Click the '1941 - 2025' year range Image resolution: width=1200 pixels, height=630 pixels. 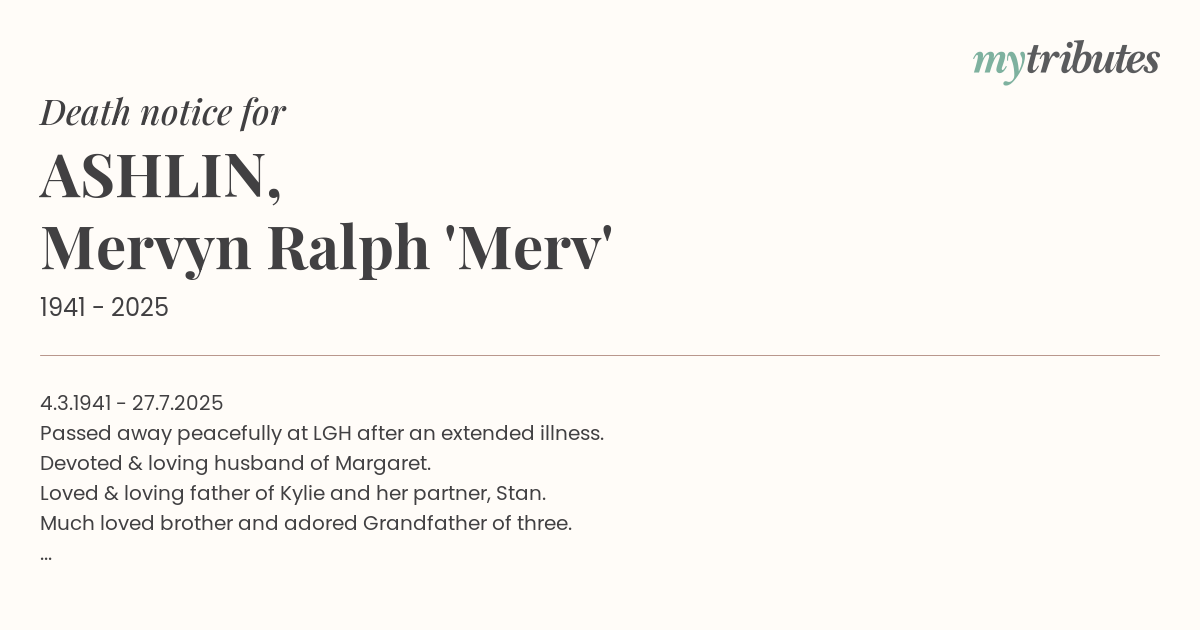(x=104, y=307)
